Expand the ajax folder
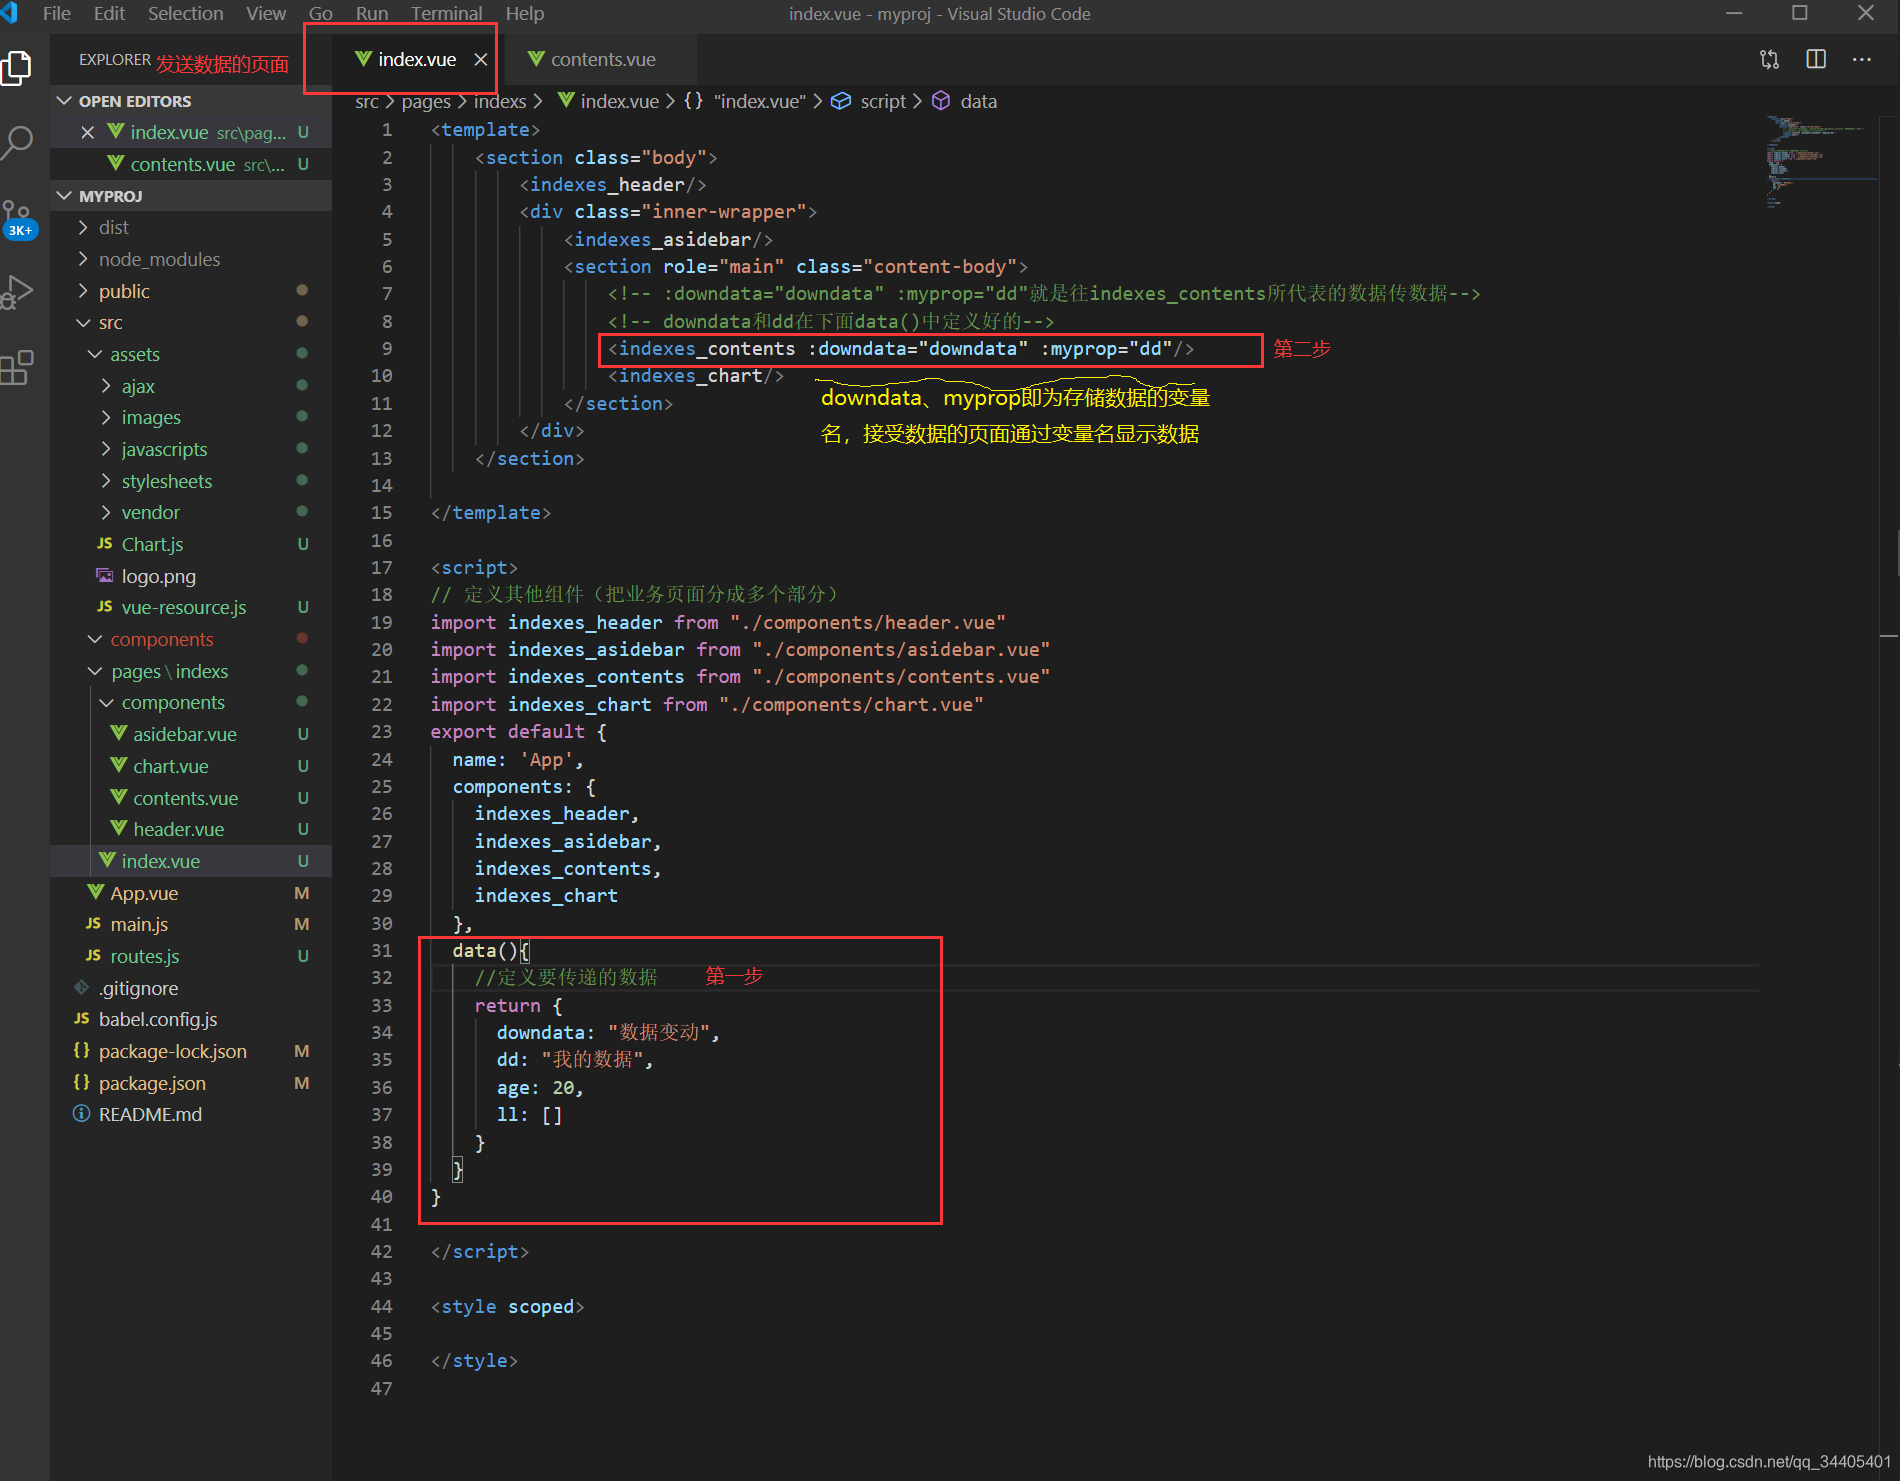 tap(106, 386)
